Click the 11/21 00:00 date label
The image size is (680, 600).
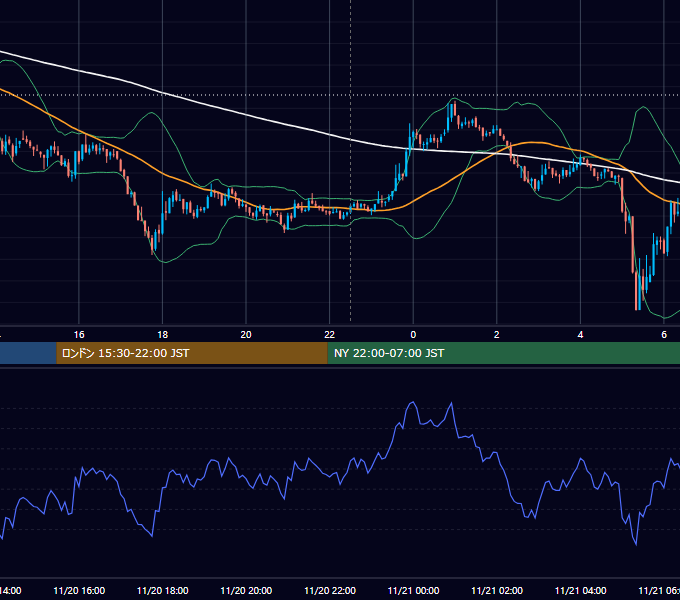coord(413,590)
